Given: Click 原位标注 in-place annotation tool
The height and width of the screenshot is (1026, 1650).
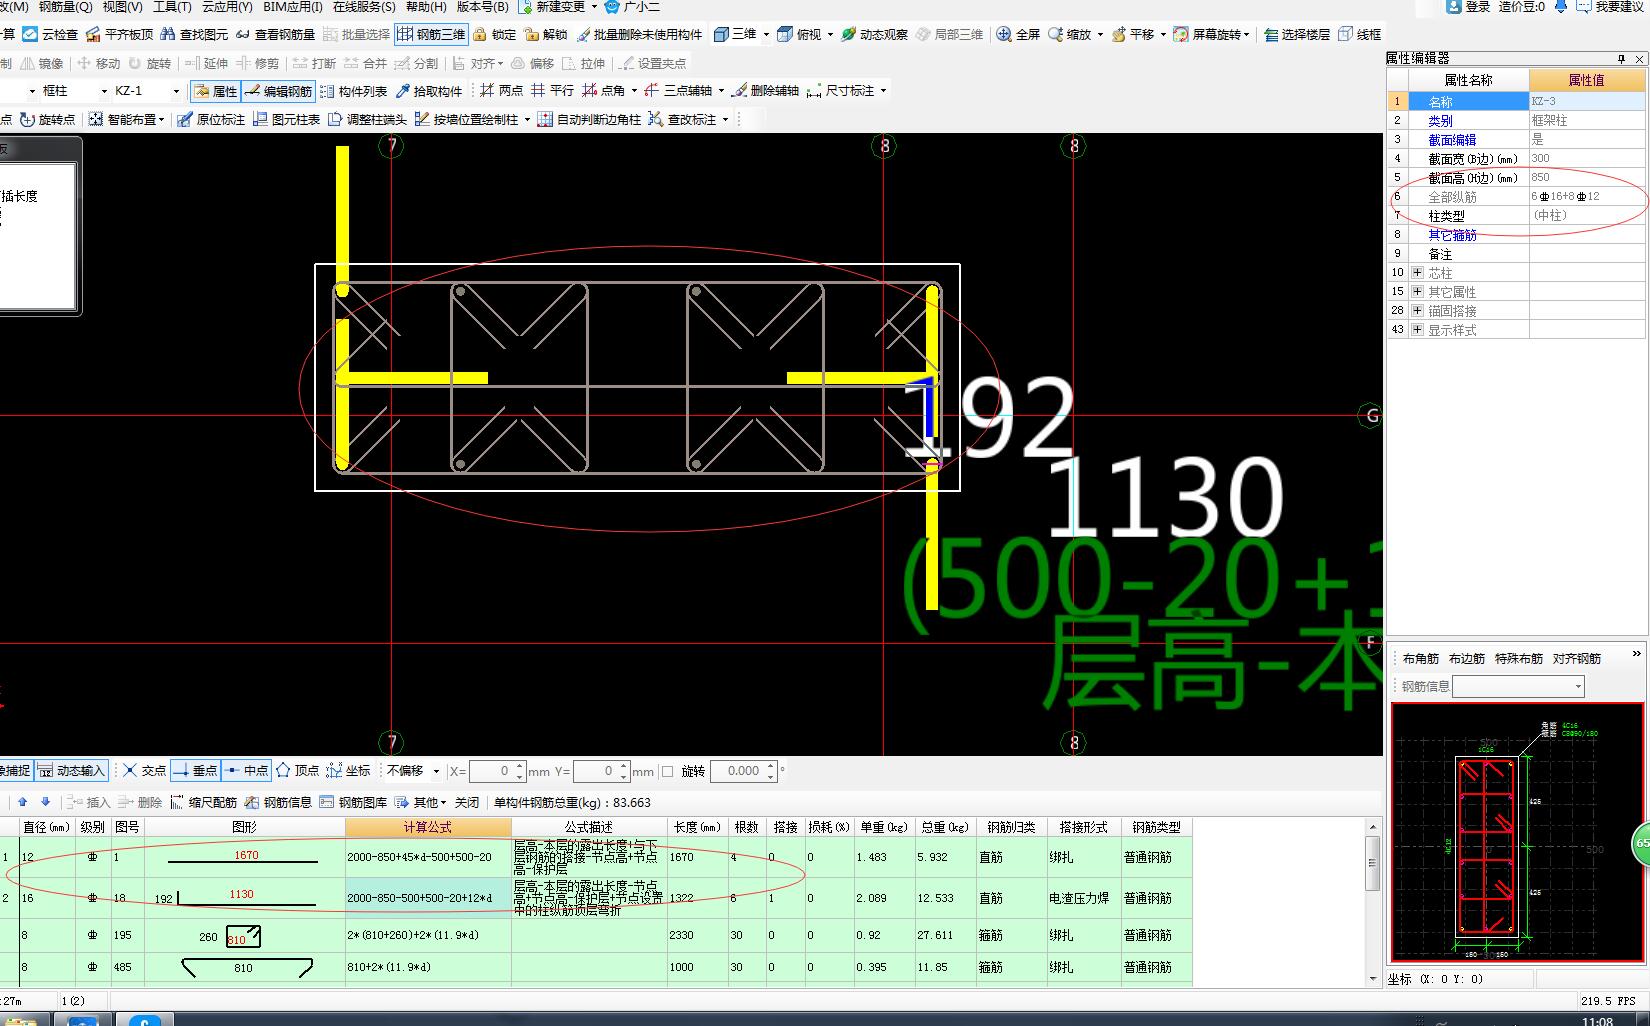Looking at the screenshot, I should pyautogui.click(x=211, y=119).
